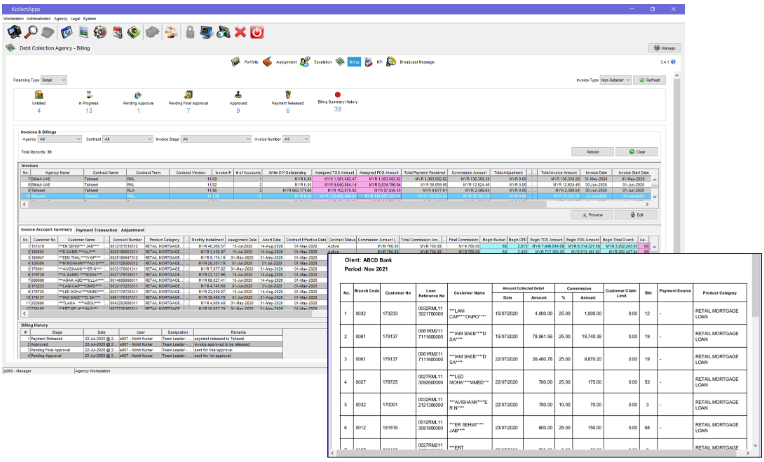Open the Unbilled invoices status icon
Image resolution: width=764 pixels, height=462 pixels.
click(39, 95)
